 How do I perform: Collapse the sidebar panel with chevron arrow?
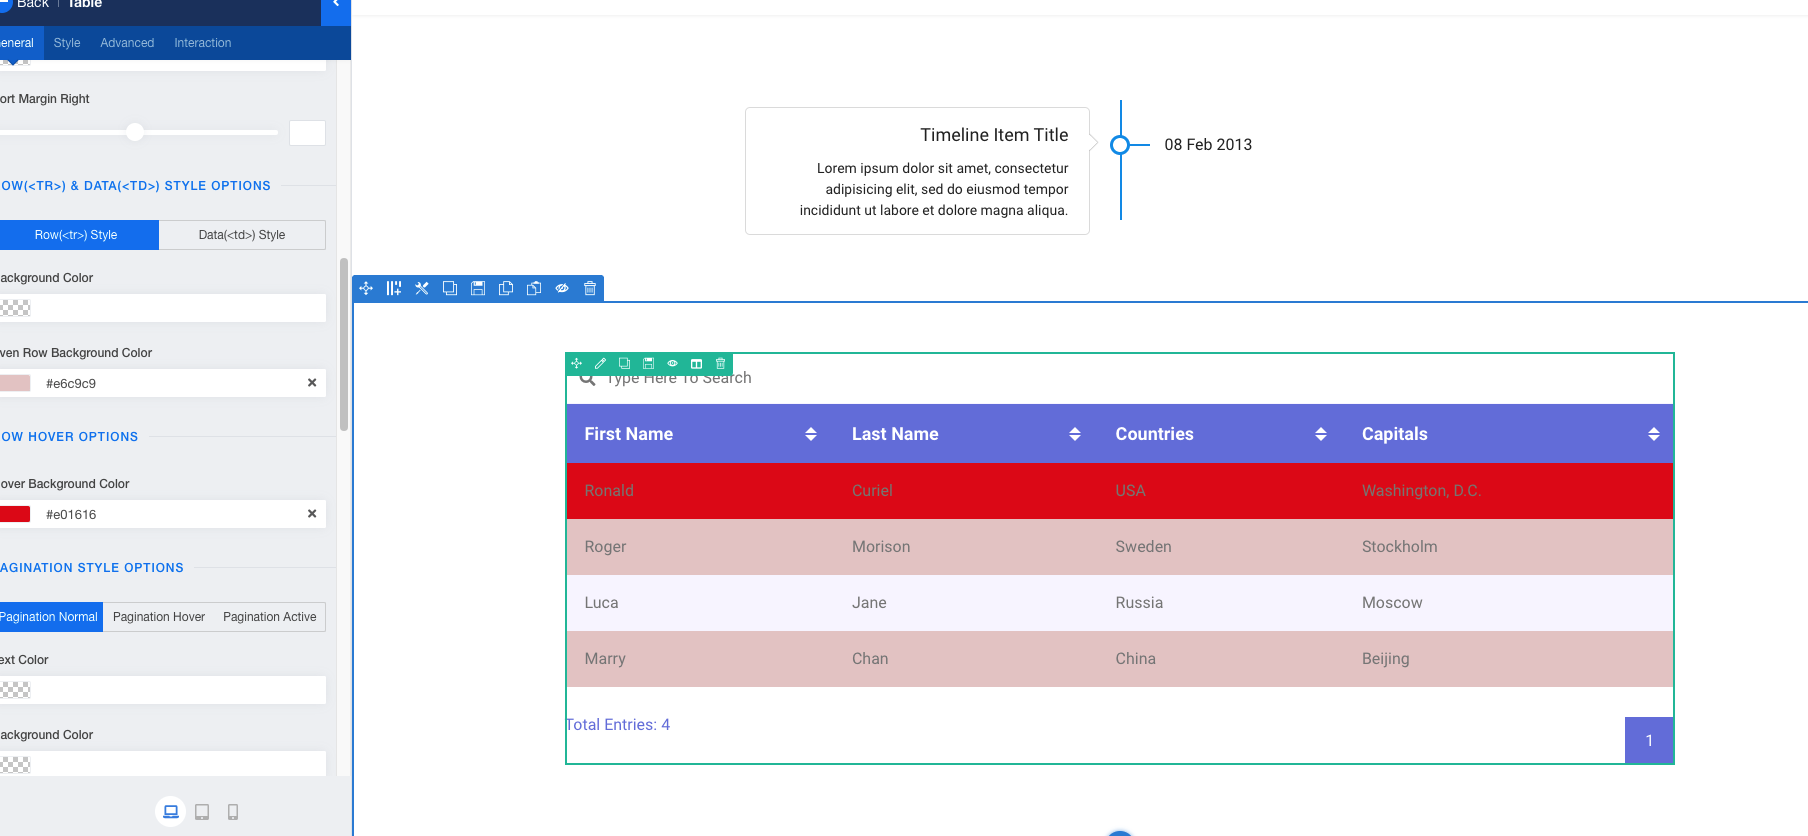point(336,5)
